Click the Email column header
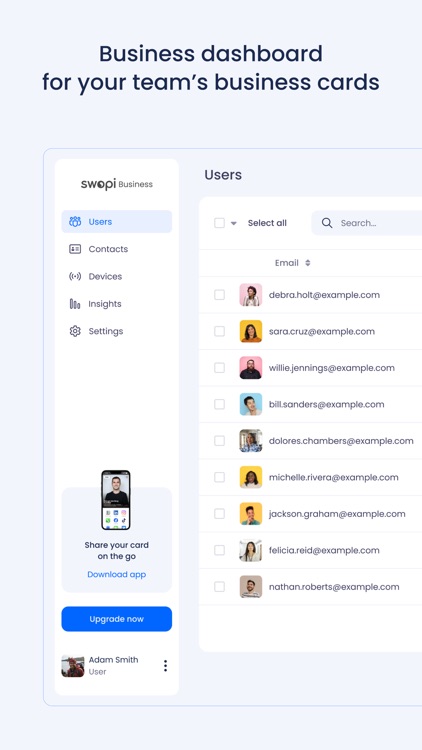 (x=287, y=263)
